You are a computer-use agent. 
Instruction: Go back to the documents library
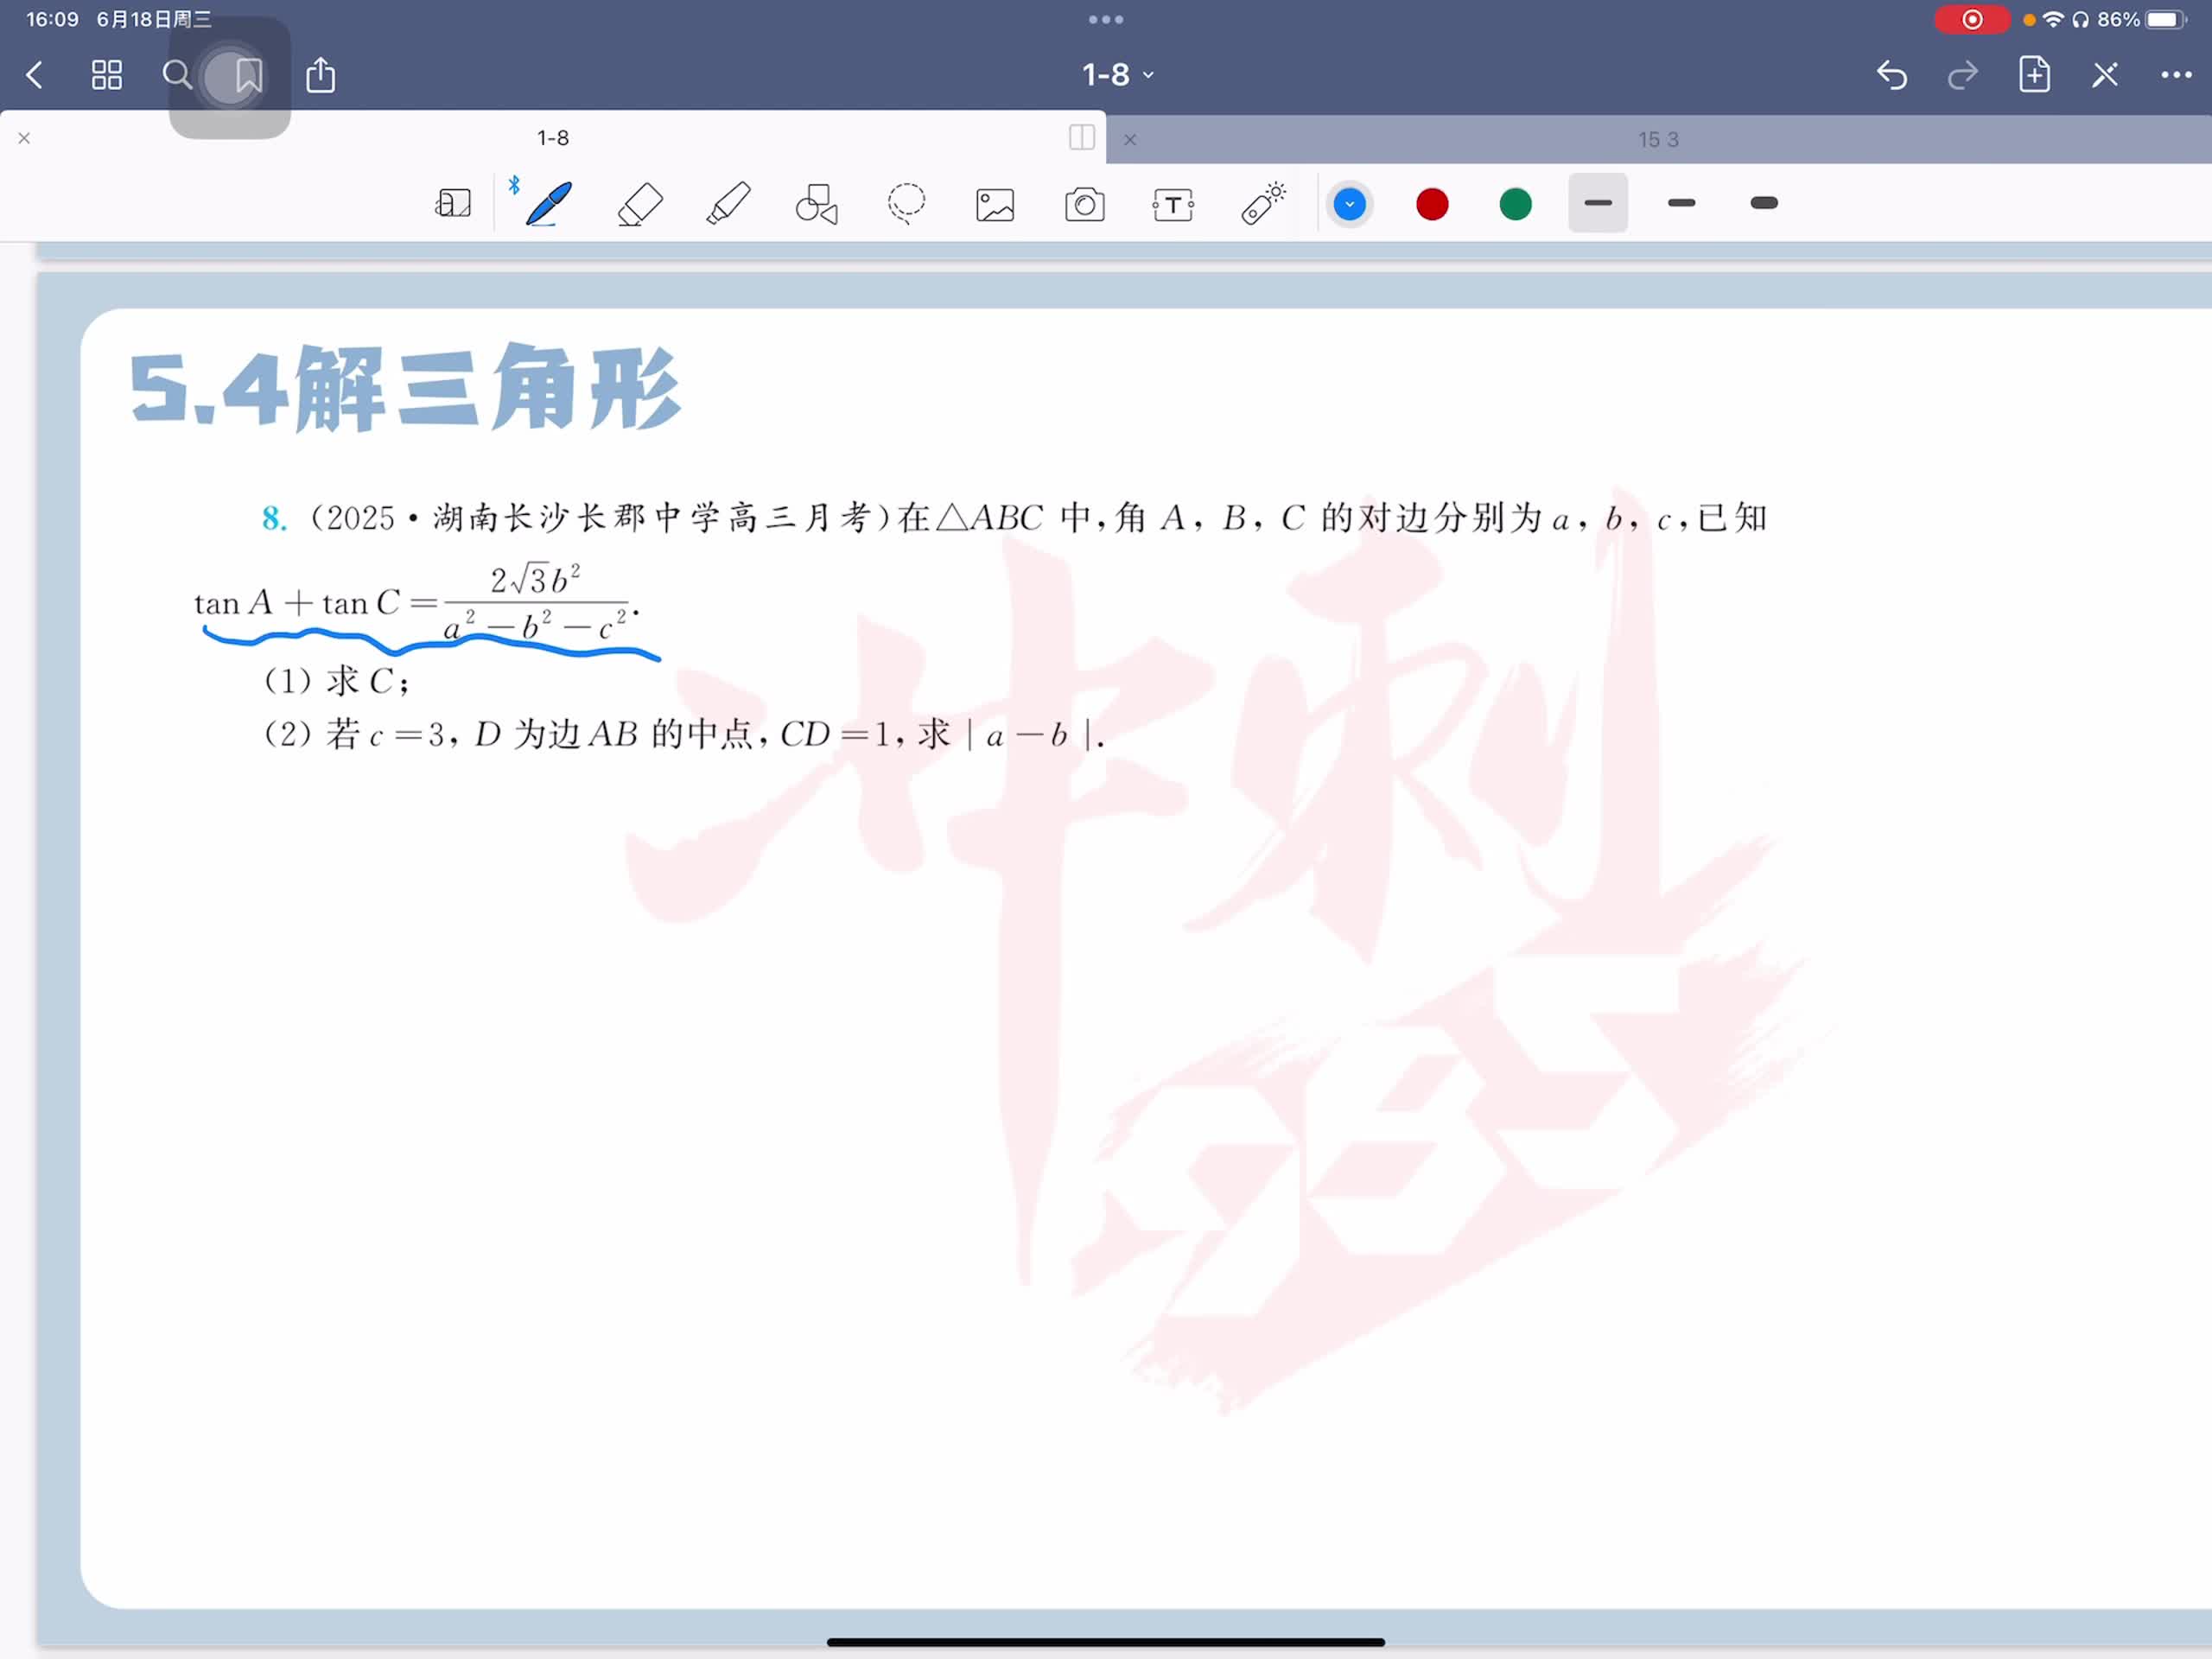pyautogui.click(x=35, y=75)
